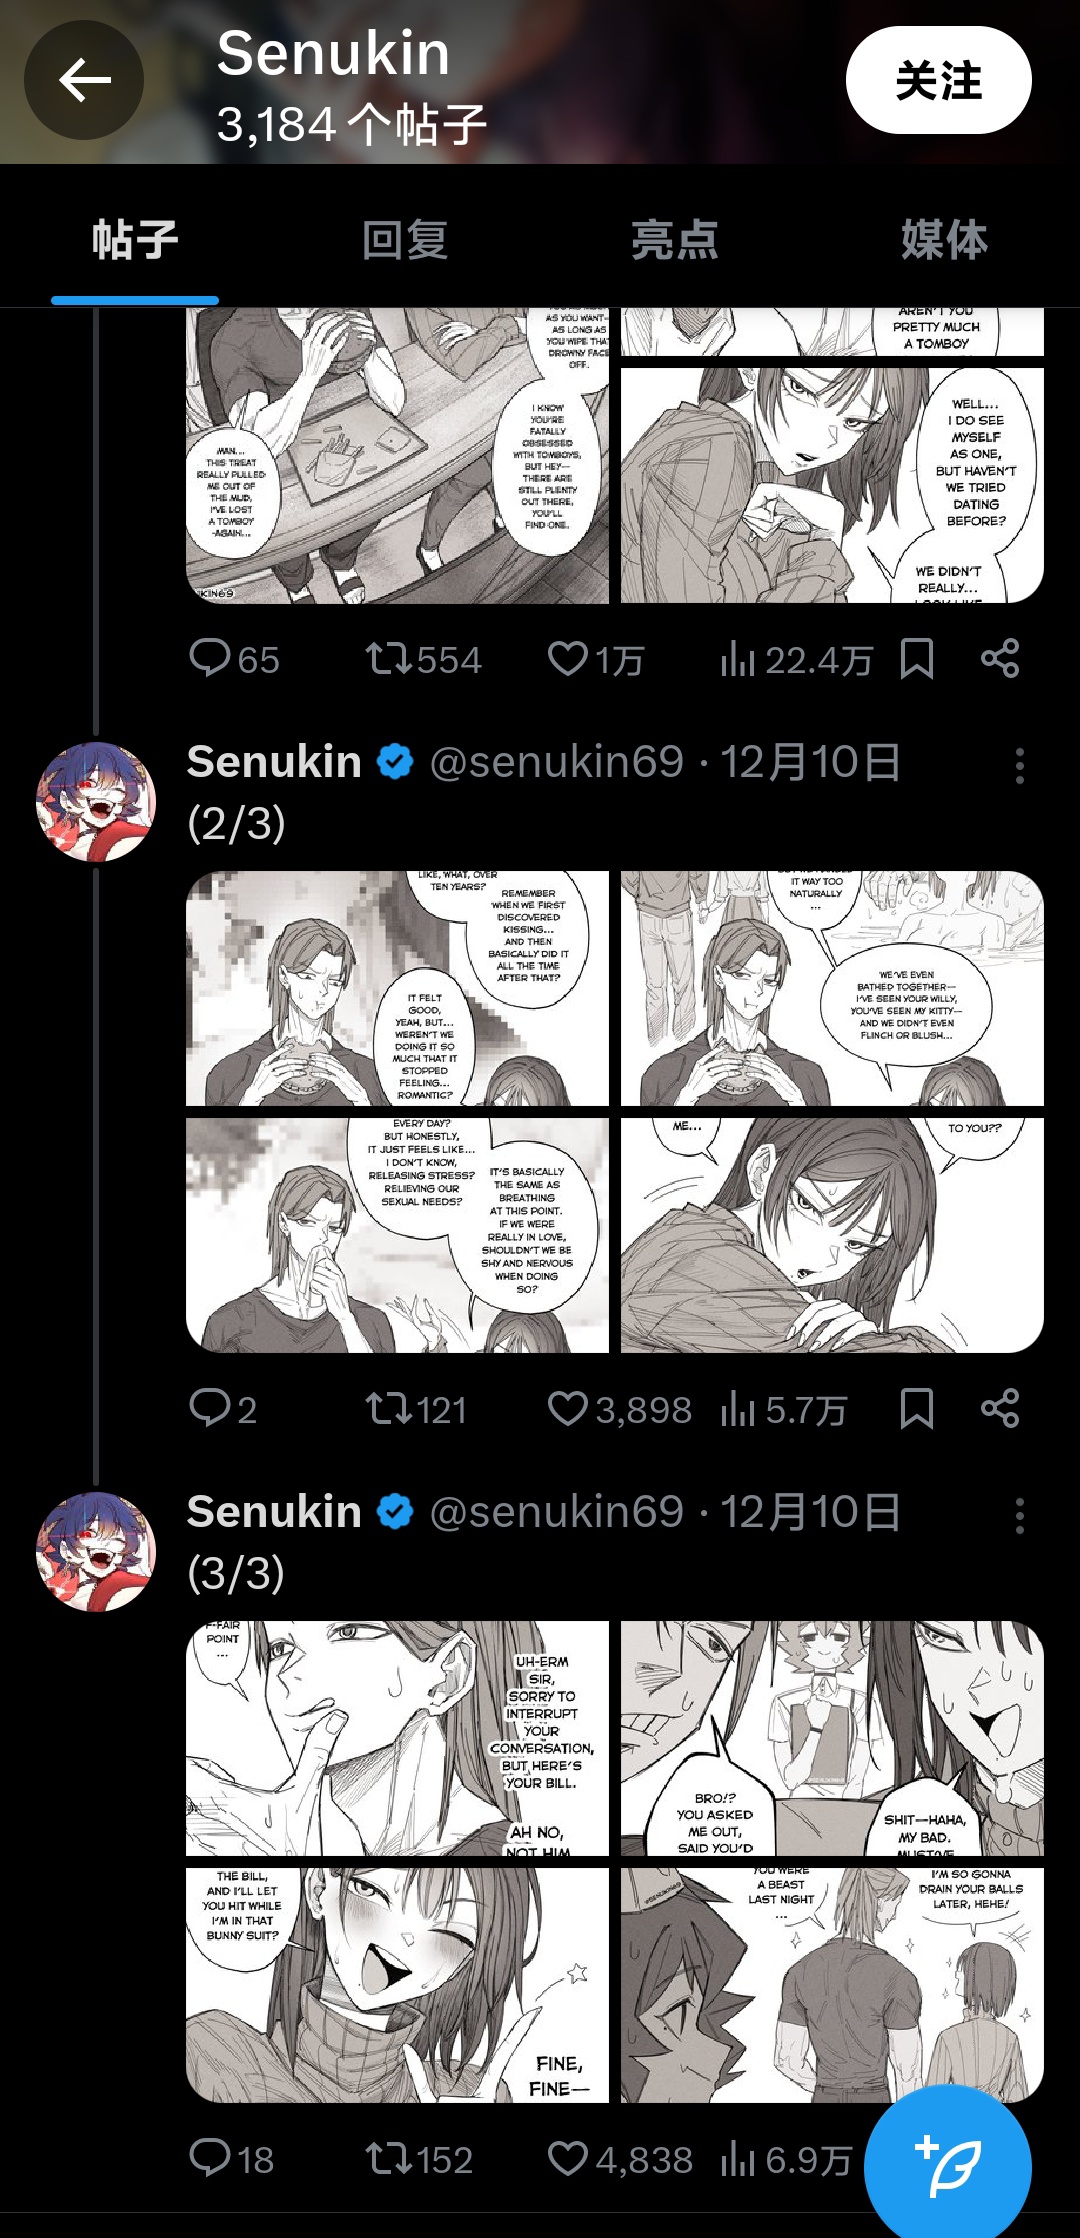Viewport: 1080px width, 2238px height.
Task: Click the 关注 follow button
Action: [937, 80]
